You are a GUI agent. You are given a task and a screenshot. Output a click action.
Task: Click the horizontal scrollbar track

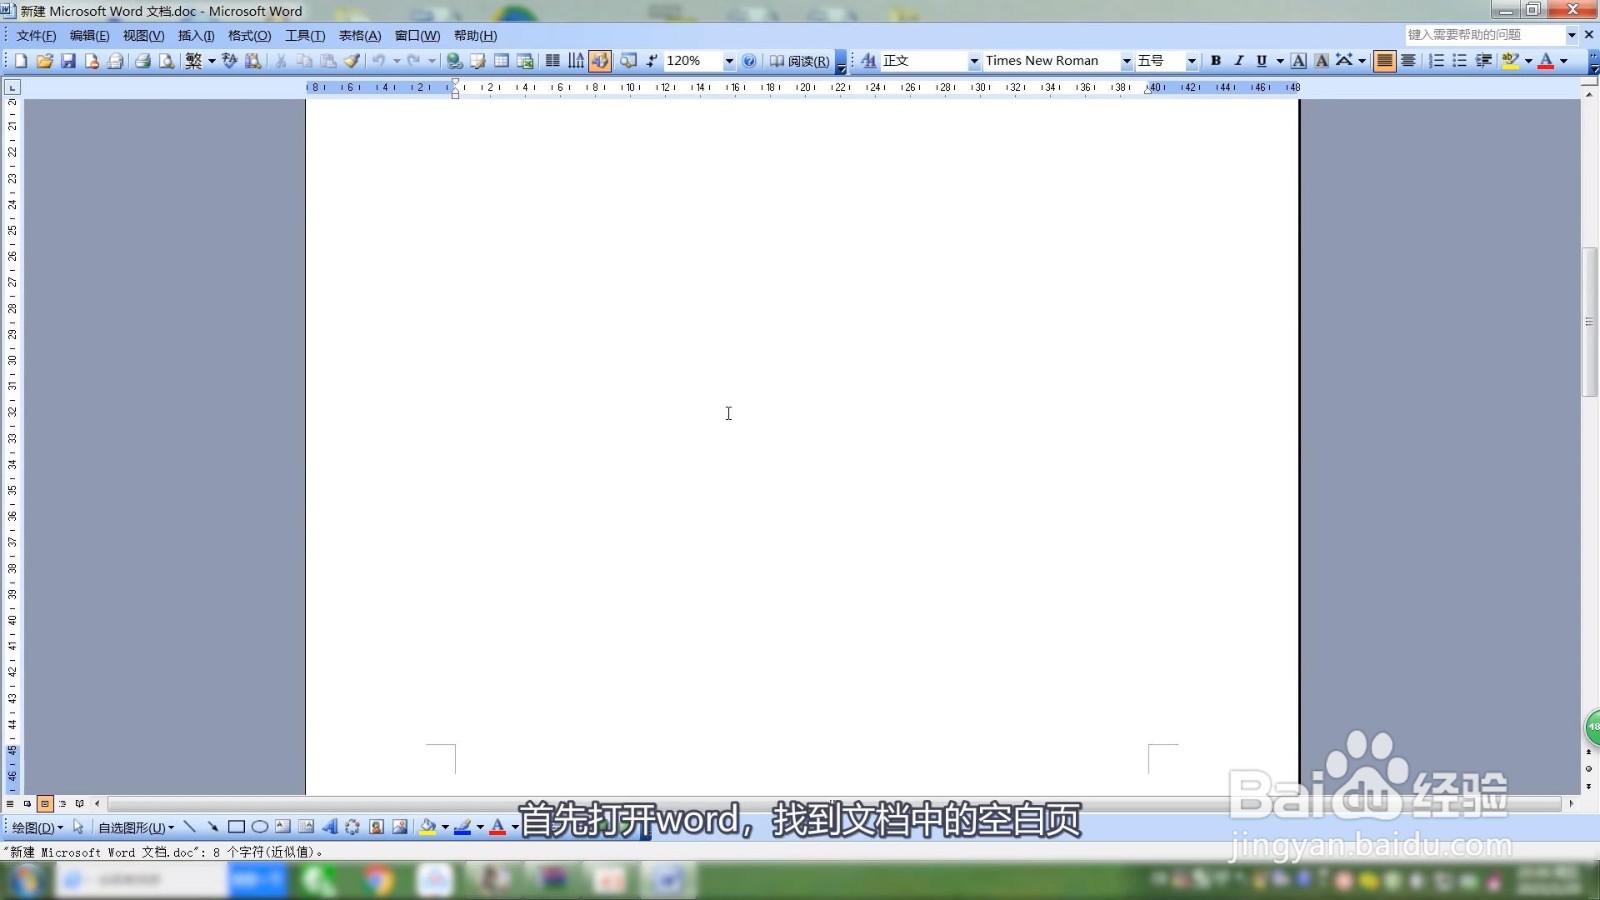coord(835,803)
